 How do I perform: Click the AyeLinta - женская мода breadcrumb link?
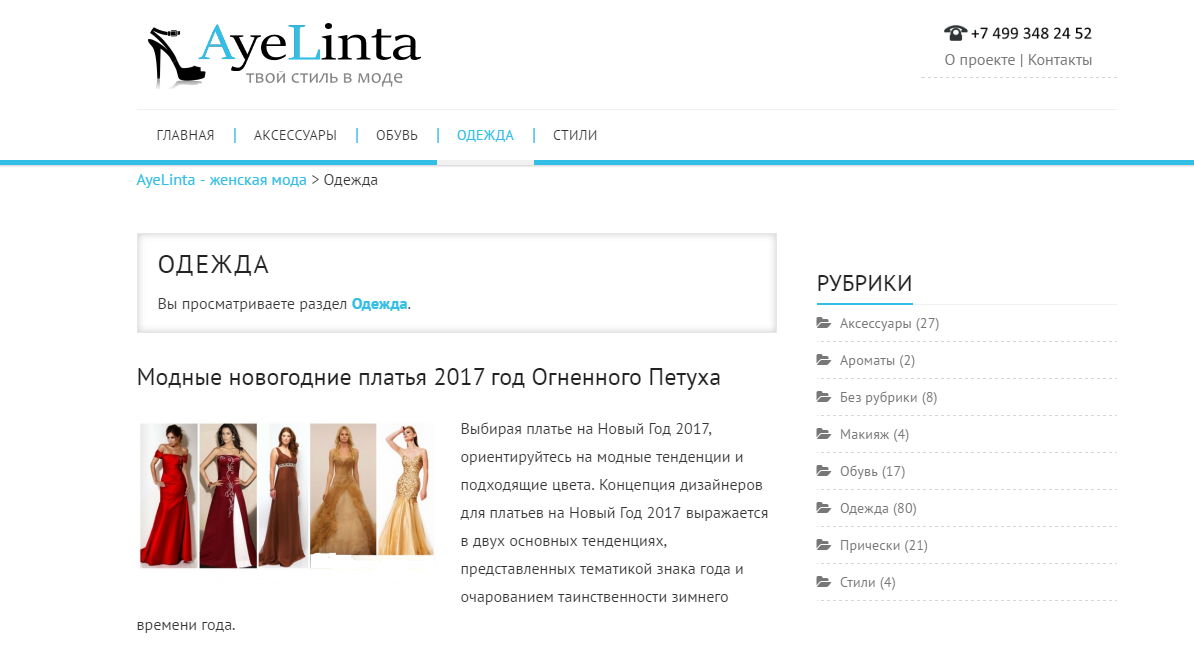point(222,180)
